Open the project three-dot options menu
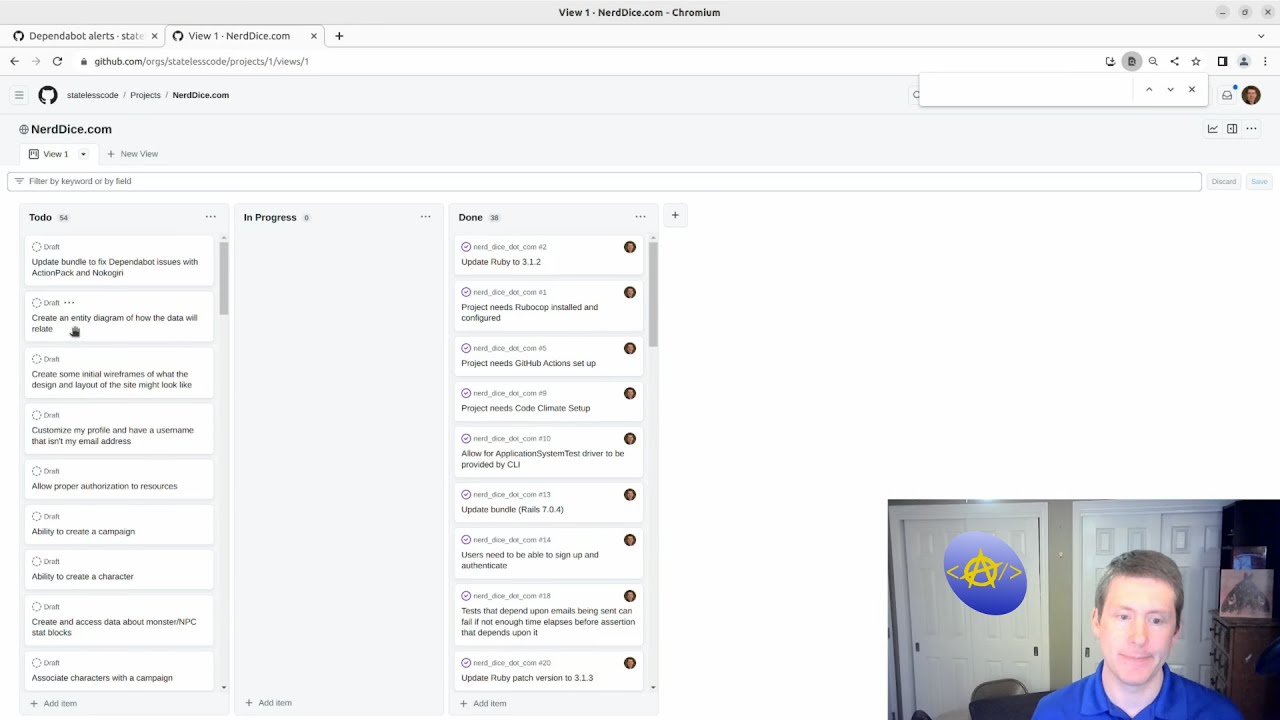The image size is (1280, 720). point(1251,129)
